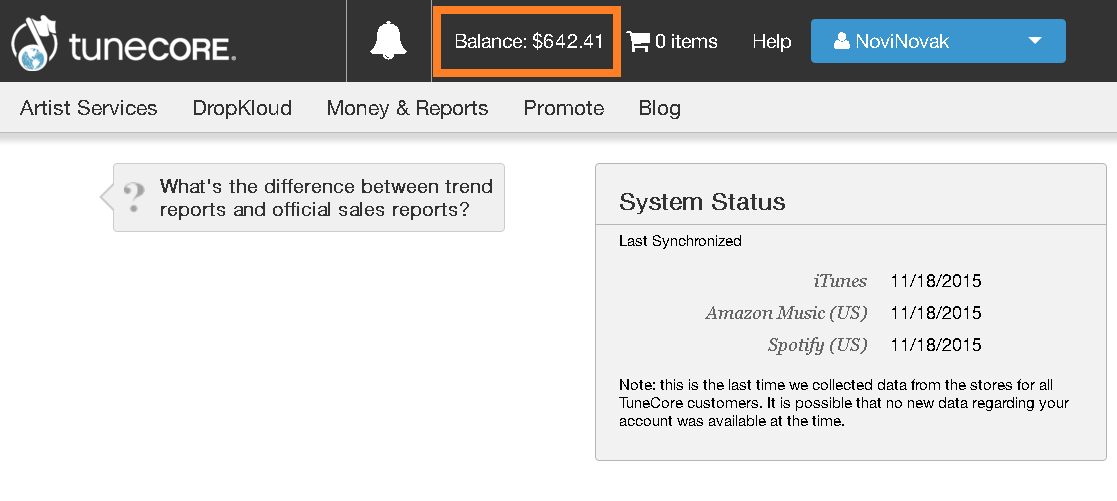The image size is (1117, 501).
Task: View the account Balance of $642.41
Action: click(x=528, y=41)
